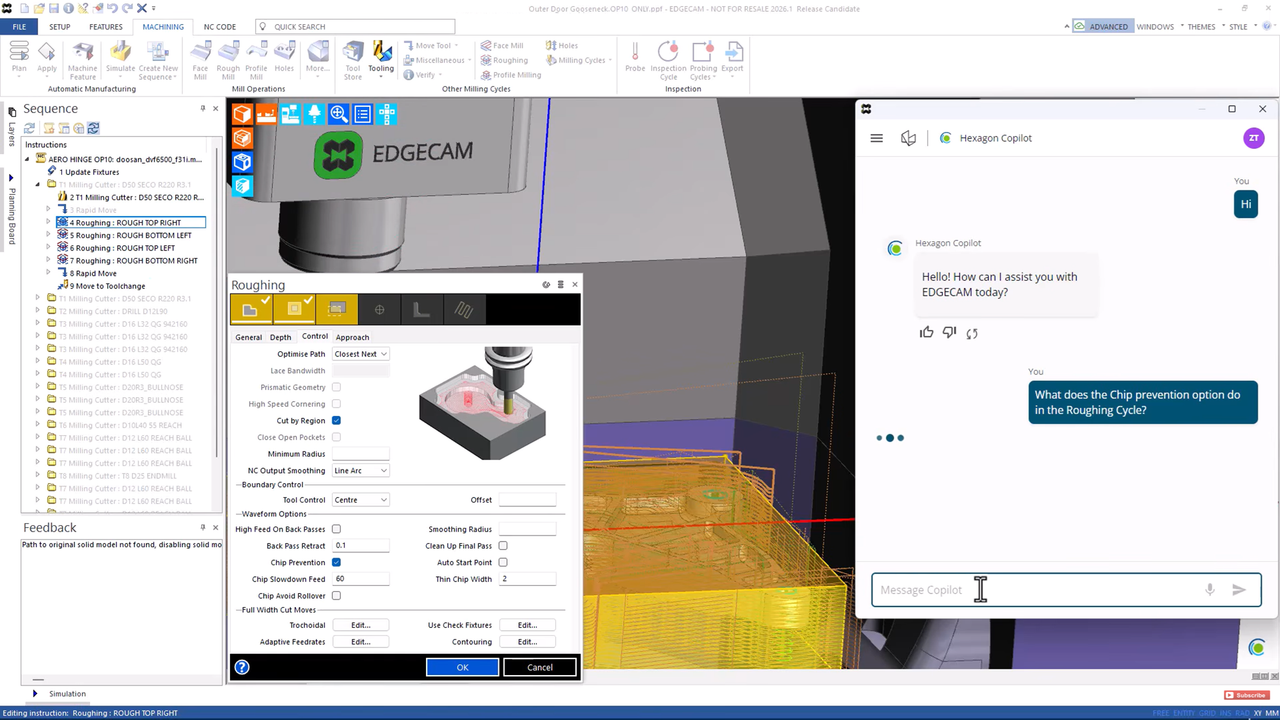The width and height of the screenshot is (1280, 720).
Task: Confirm the Roughing dialog with OK
Action: point(462,667)
